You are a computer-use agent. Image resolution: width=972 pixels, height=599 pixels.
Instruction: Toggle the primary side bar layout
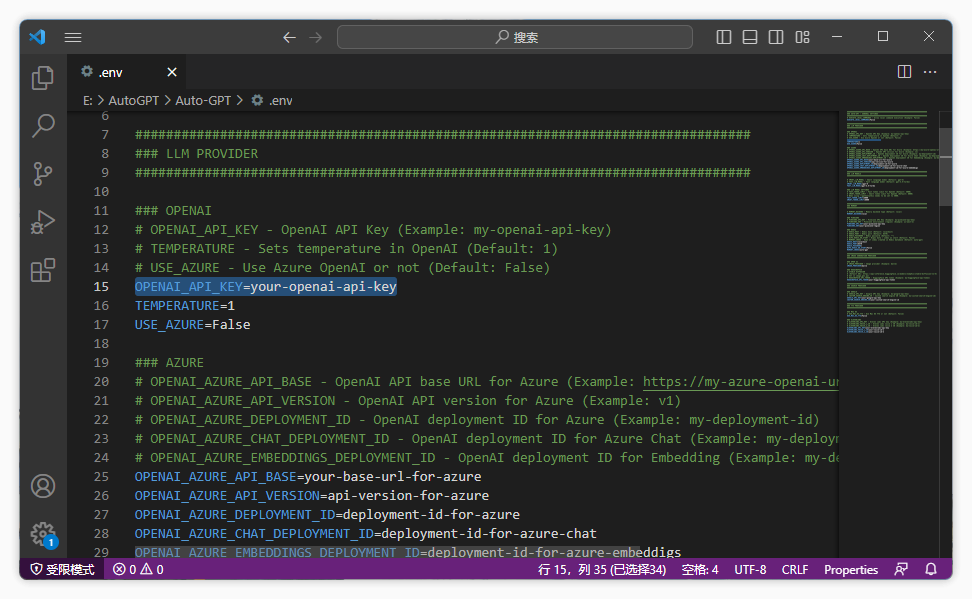click(724, 37)
